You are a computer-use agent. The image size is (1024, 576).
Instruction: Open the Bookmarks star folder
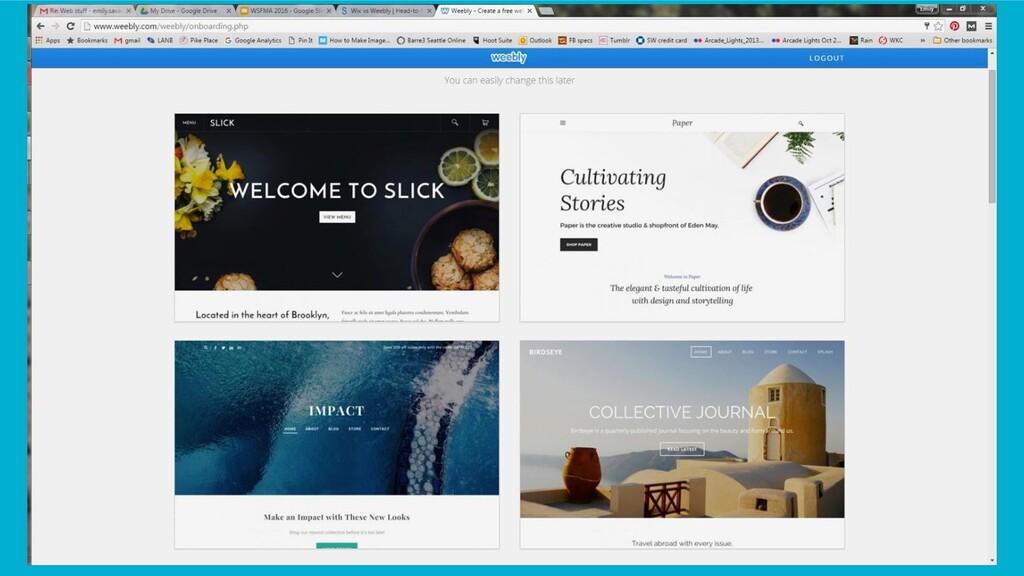coord(87,40)
